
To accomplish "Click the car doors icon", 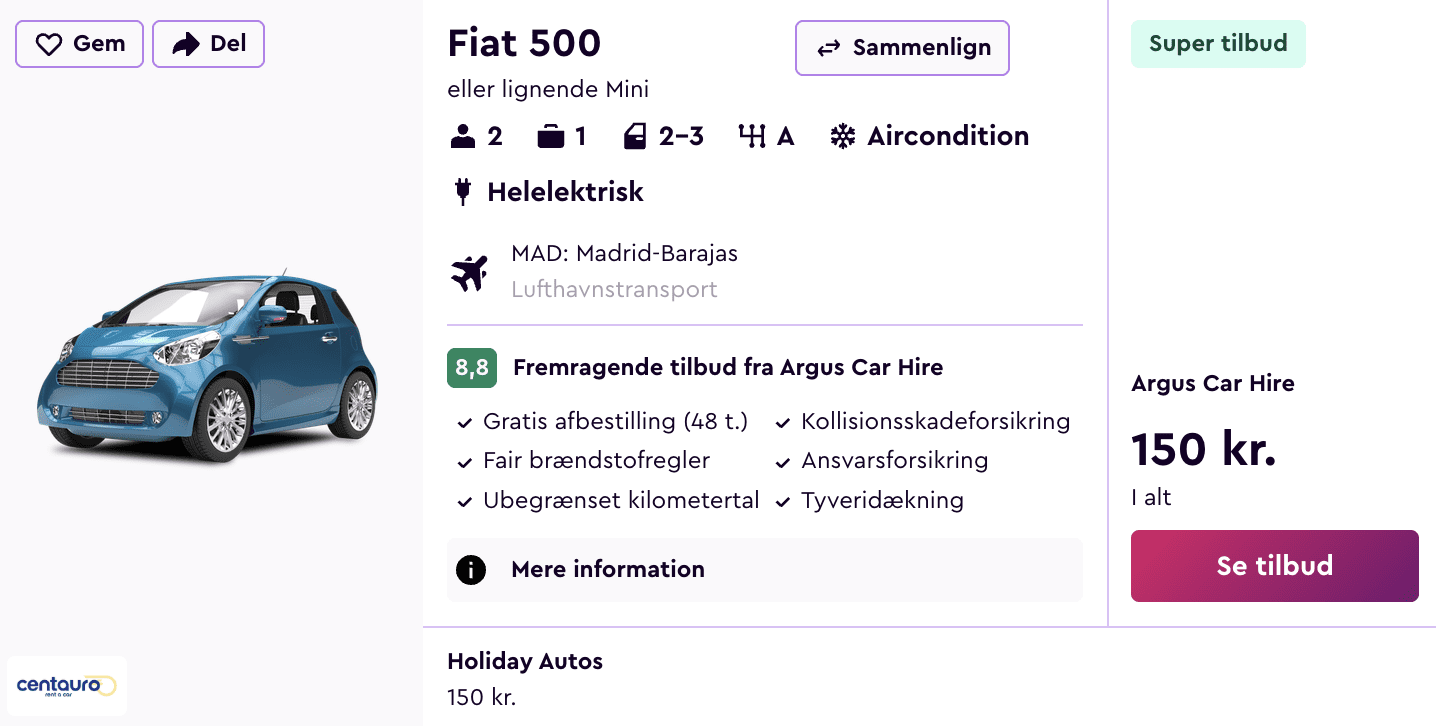I will 635,136.
